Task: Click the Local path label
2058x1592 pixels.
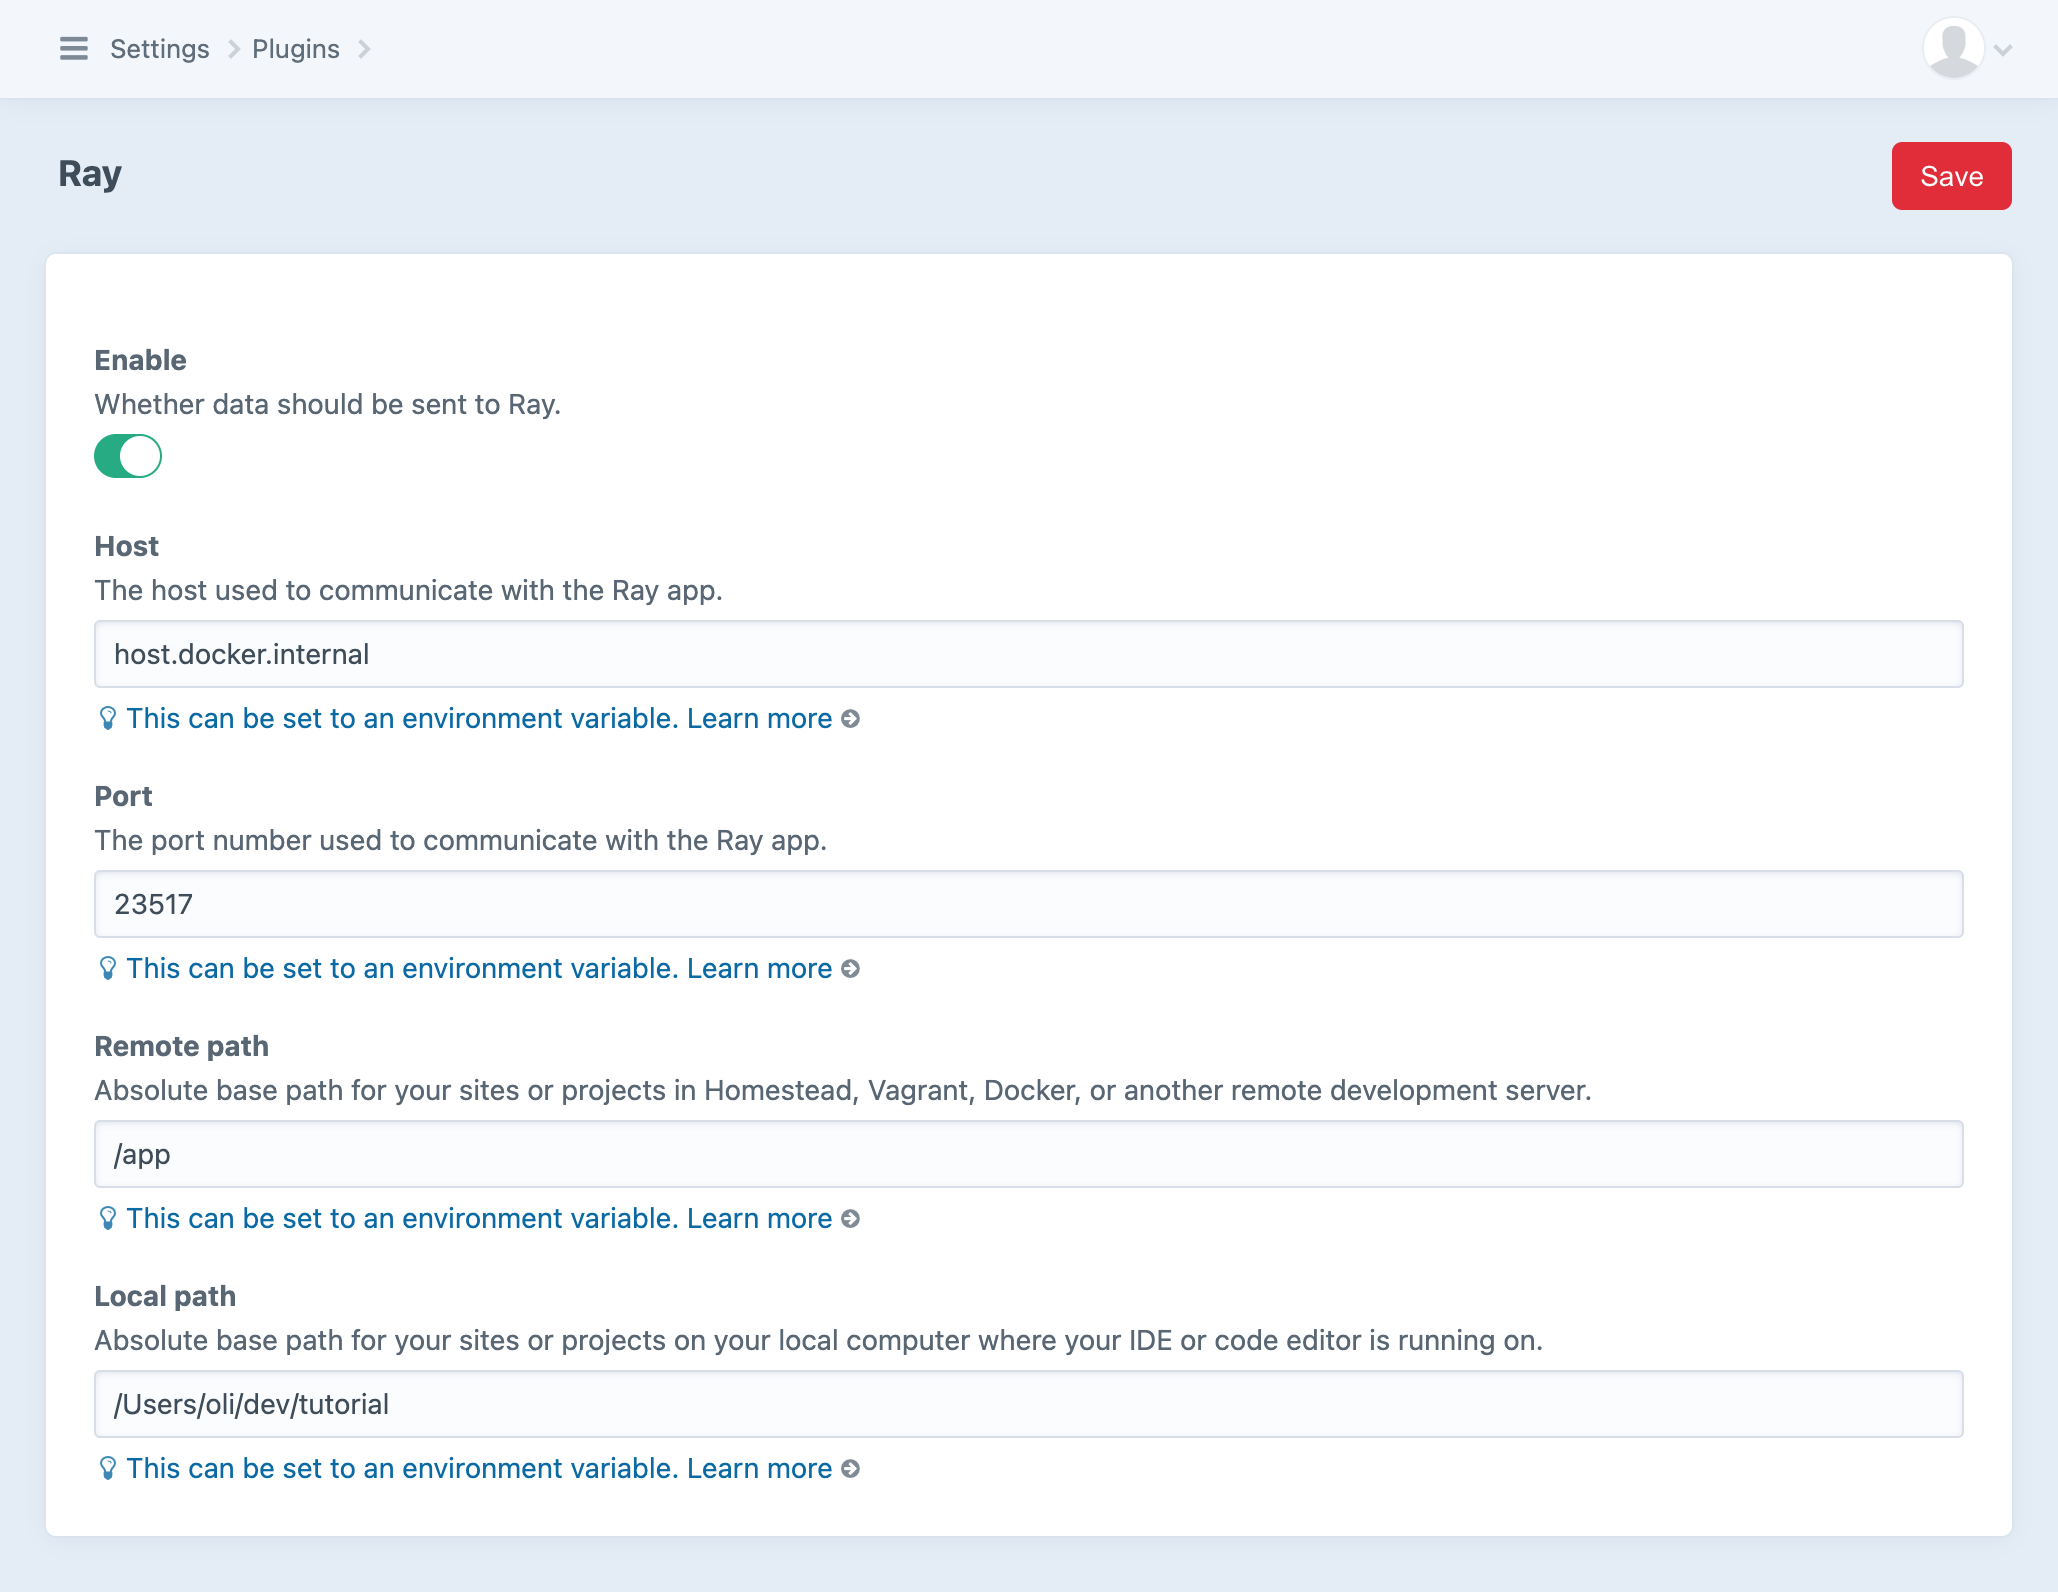Action: 166,1296
